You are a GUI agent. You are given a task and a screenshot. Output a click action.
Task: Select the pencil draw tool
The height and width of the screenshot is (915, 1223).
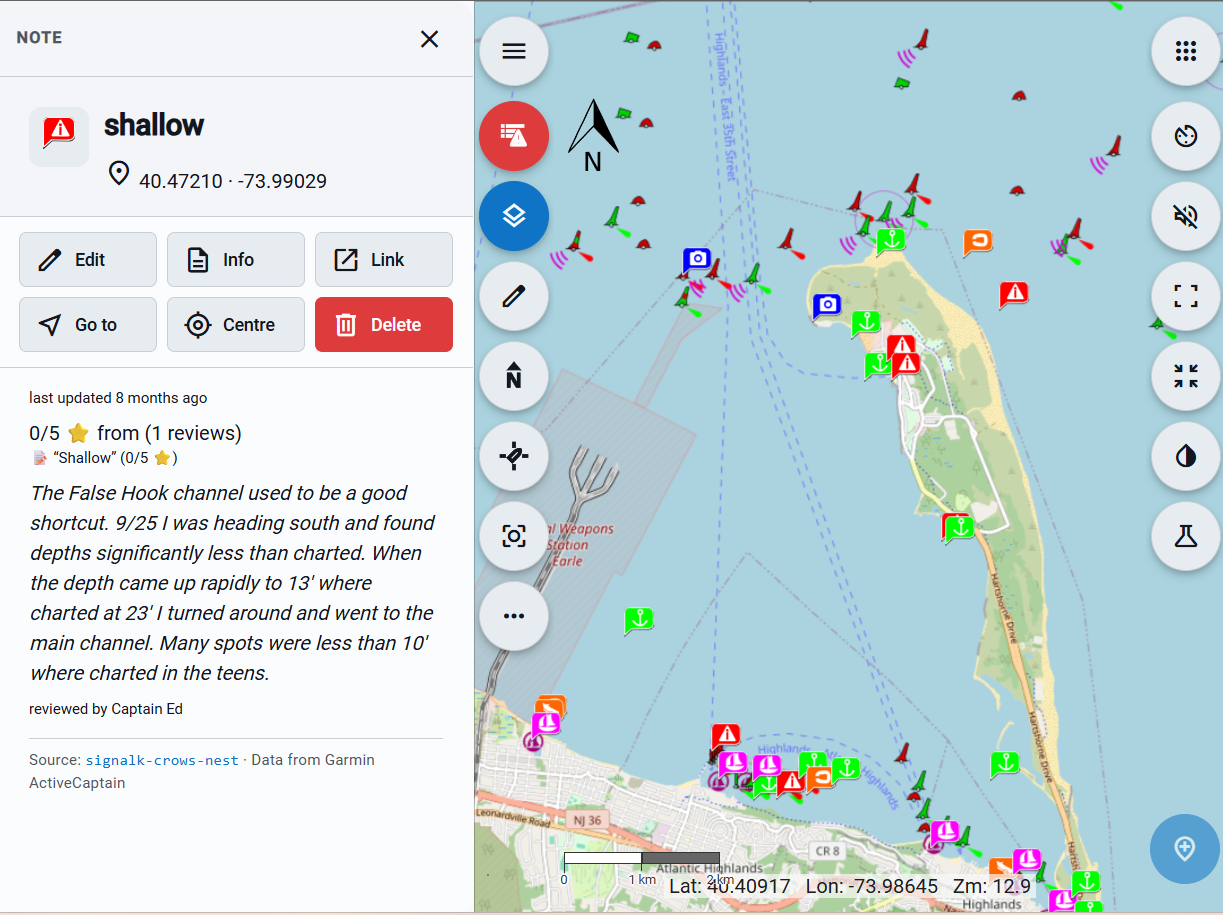[514, 296]
